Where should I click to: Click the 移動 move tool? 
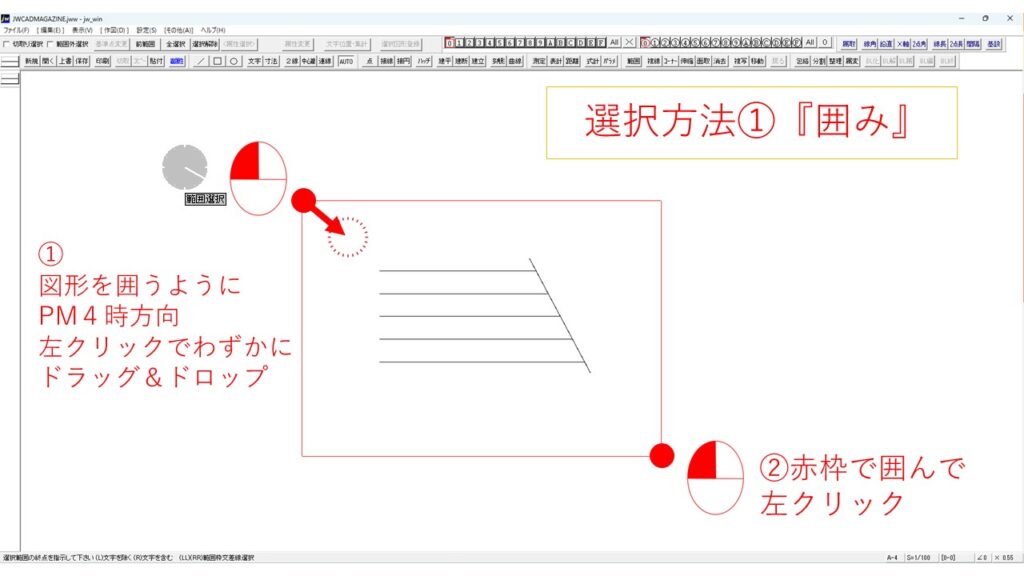coord(758,61)
